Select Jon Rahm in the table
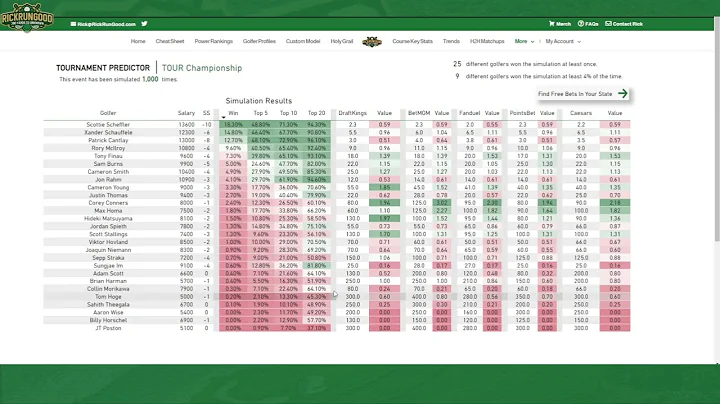The image size is (720, 404). coord(108,180)
